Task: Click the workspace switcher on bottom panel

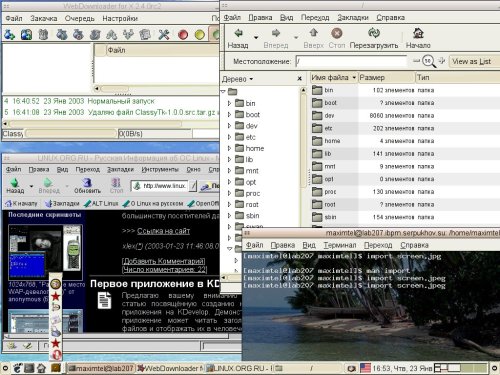Action: [x=462, y=368]
